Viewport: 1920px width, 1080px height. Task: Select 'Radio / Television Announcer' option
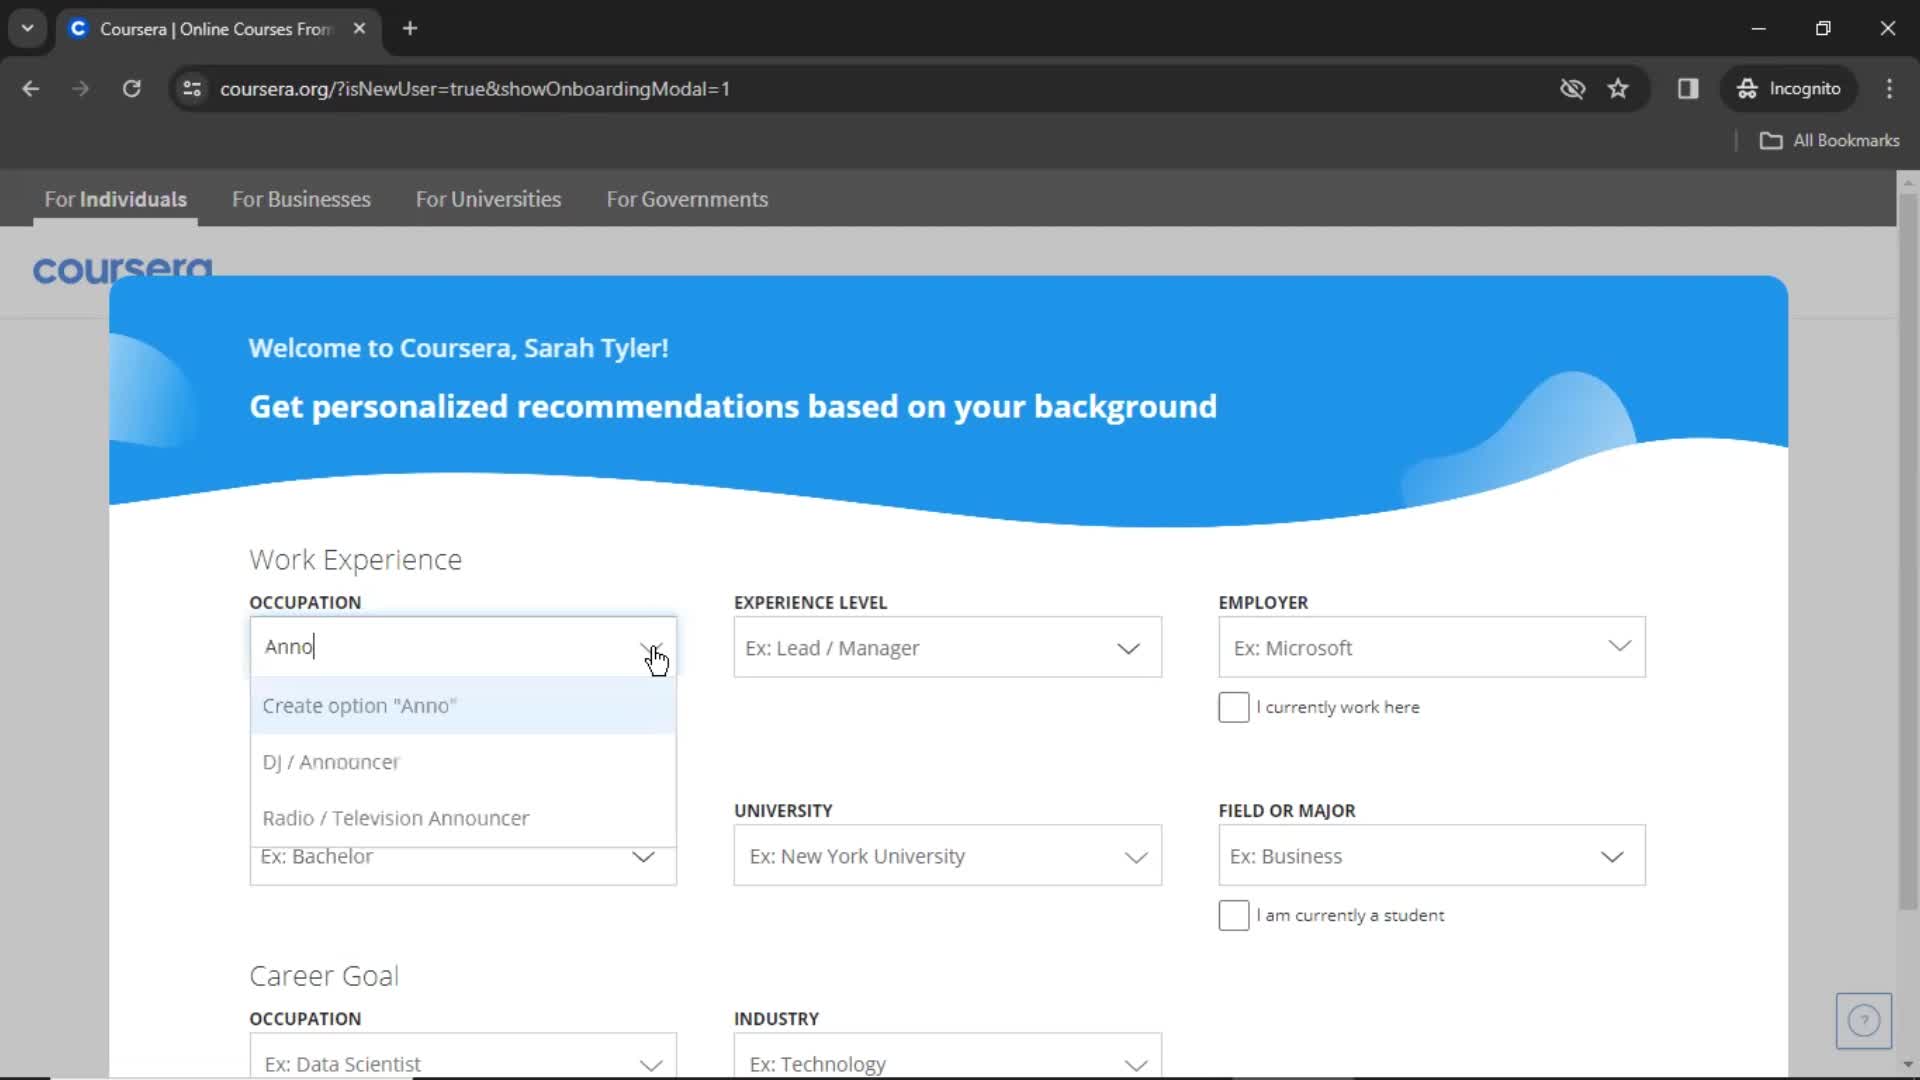(396, 818)
